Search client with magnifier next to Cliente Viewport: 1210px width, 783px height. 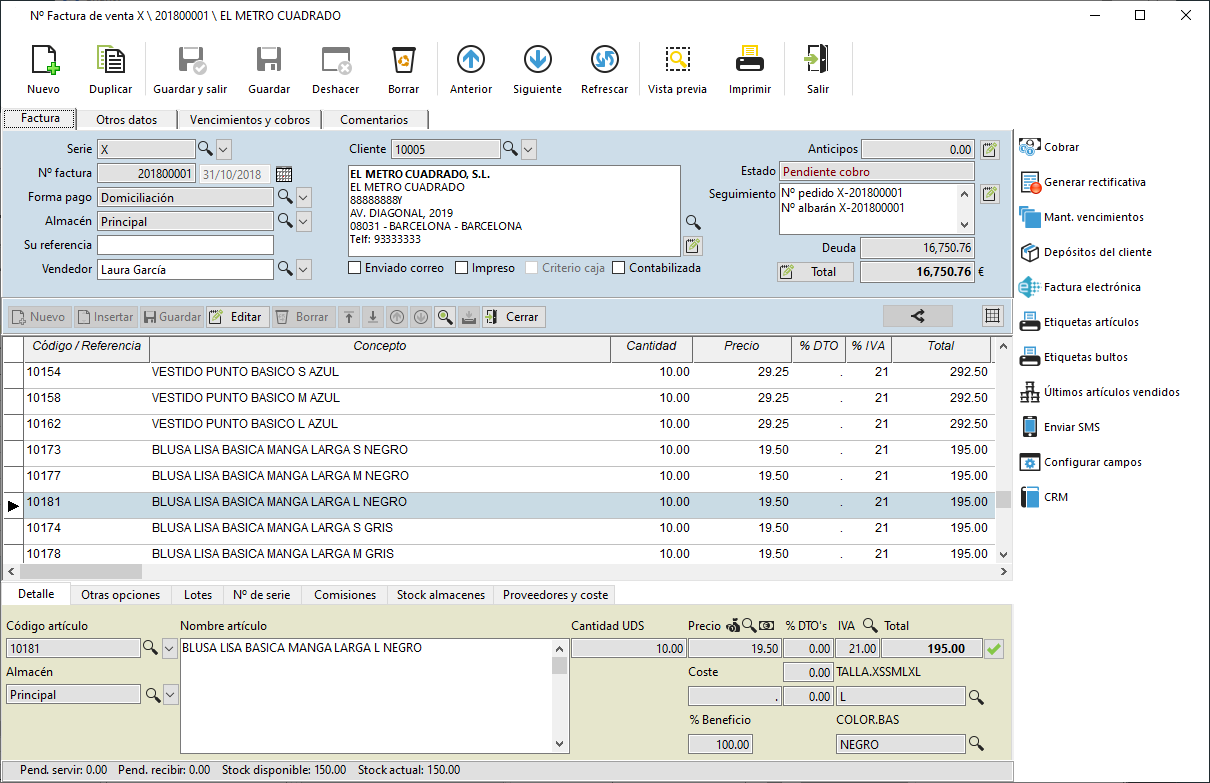coord(510,149)
